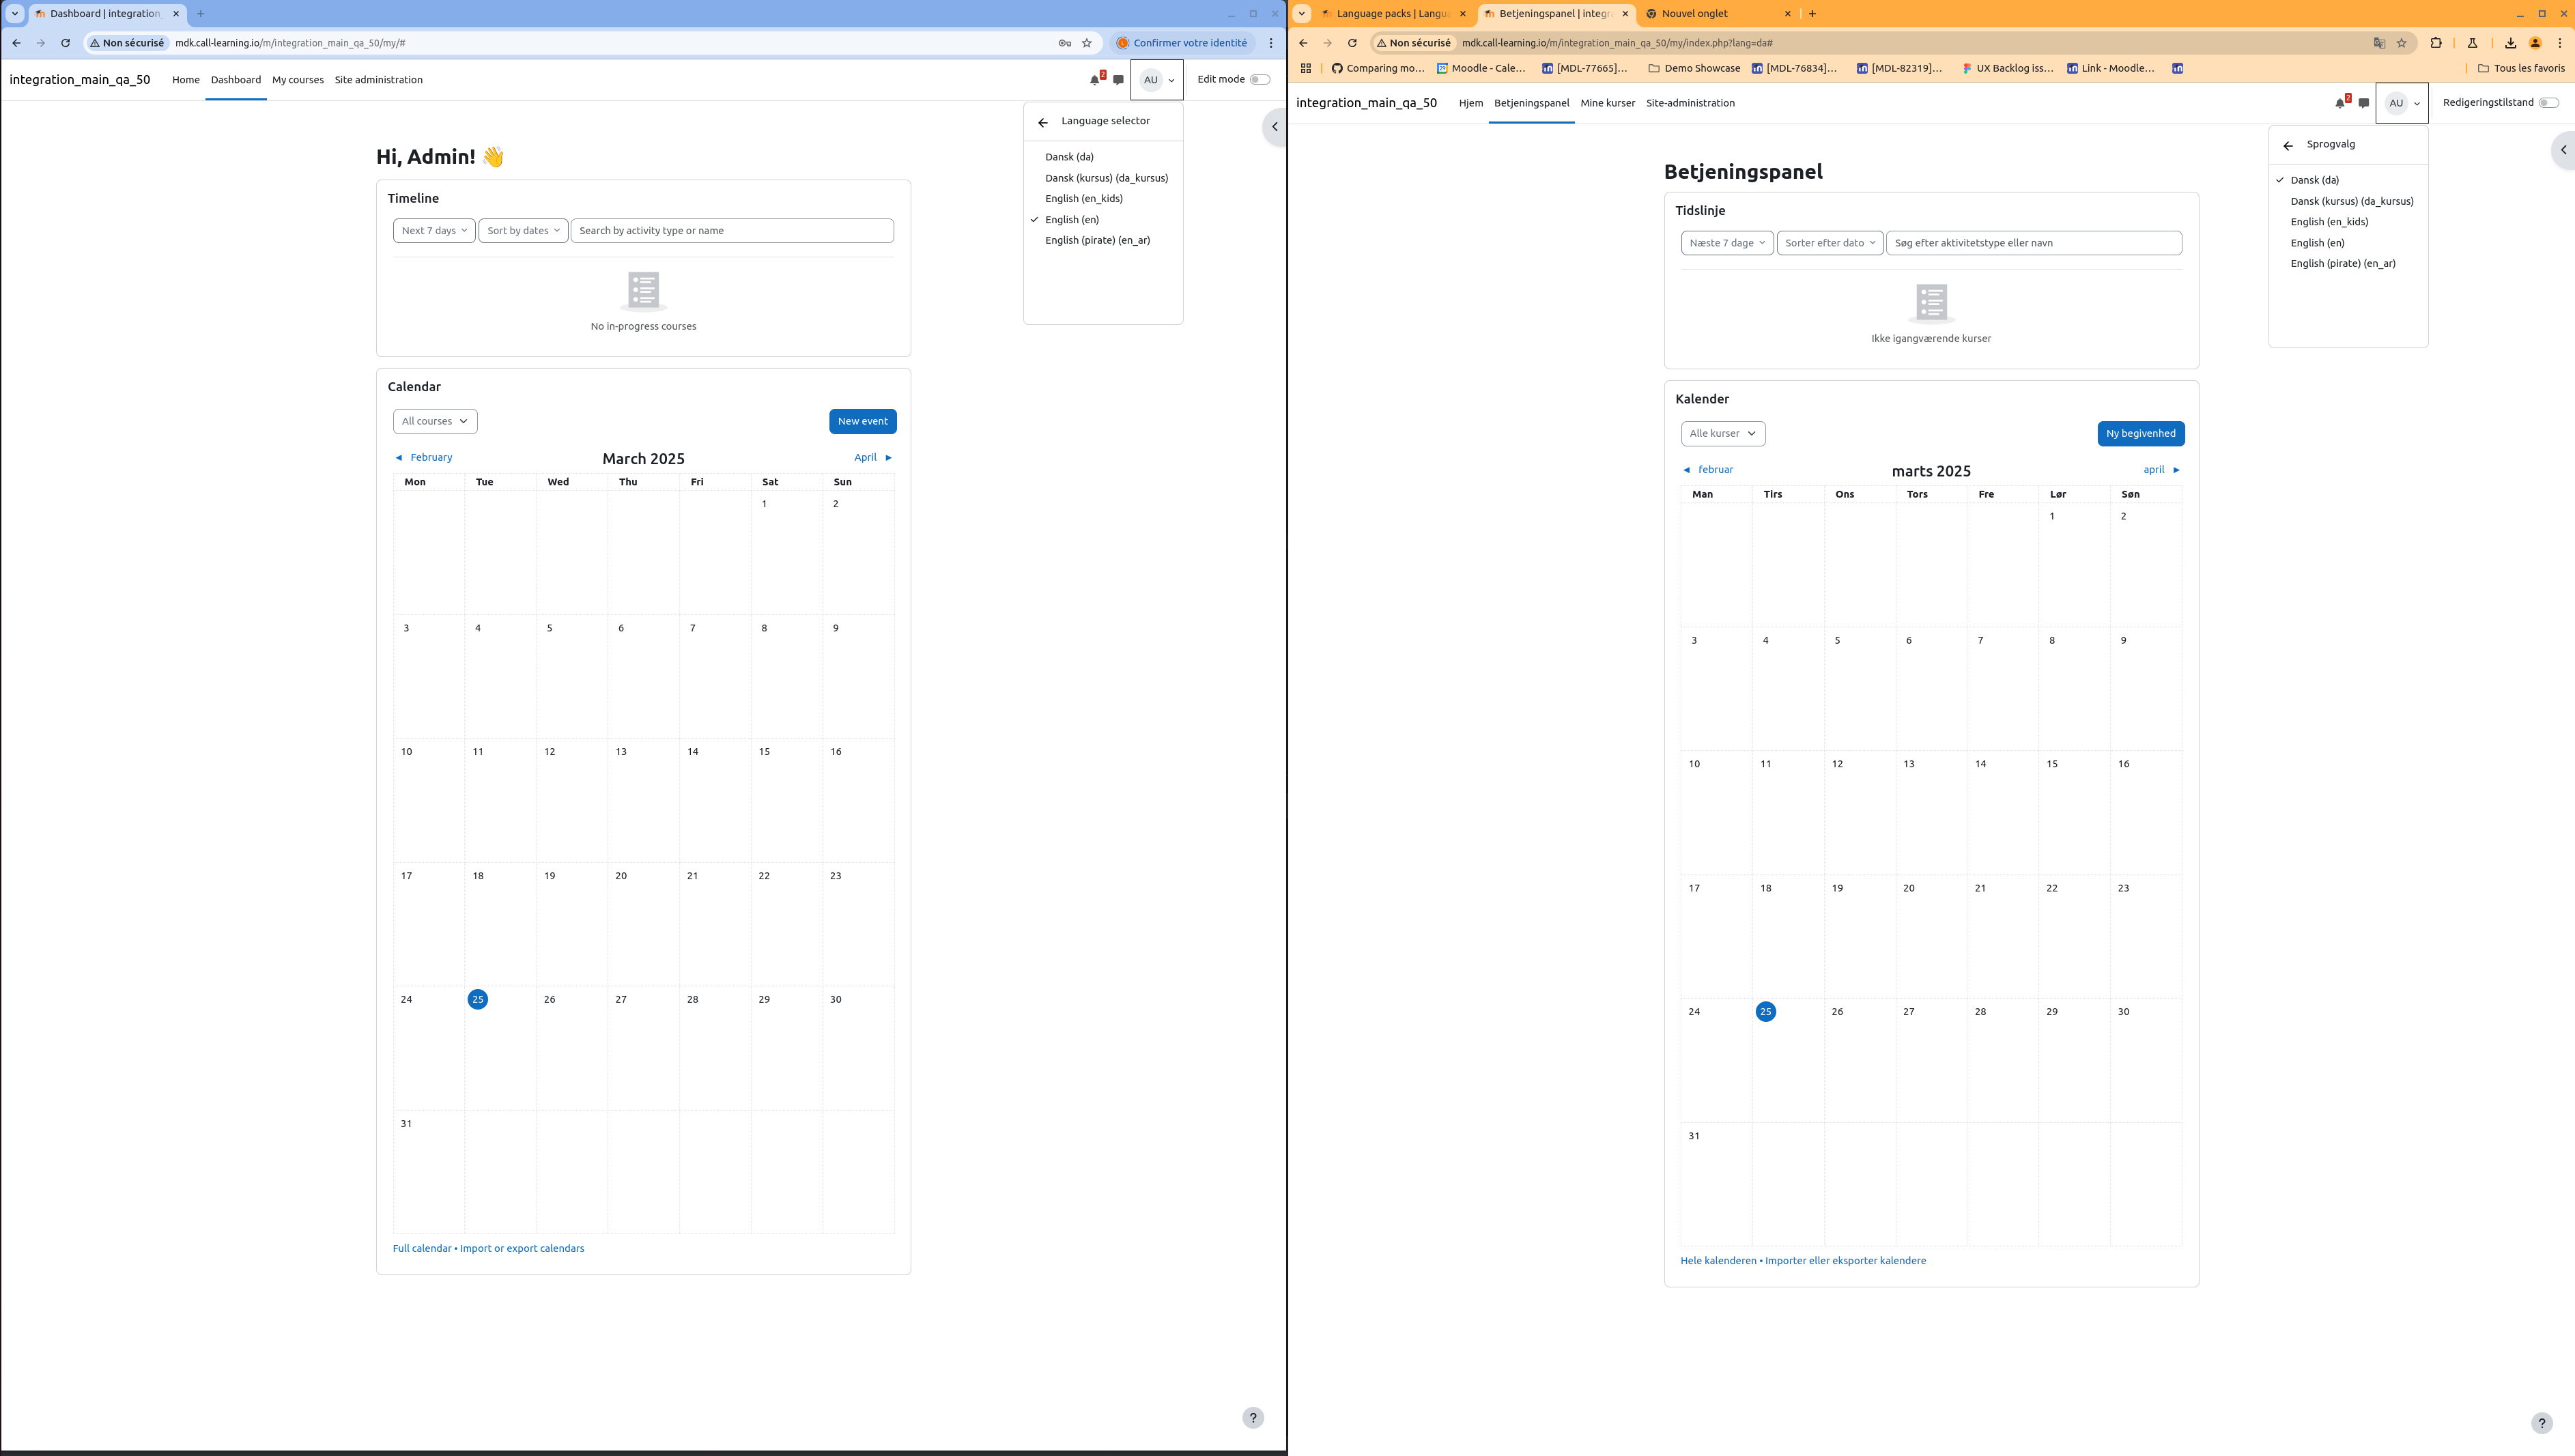Select today 25 in left calendar
Viewport: 2575px width, 1456px height.
point(478,1000)
